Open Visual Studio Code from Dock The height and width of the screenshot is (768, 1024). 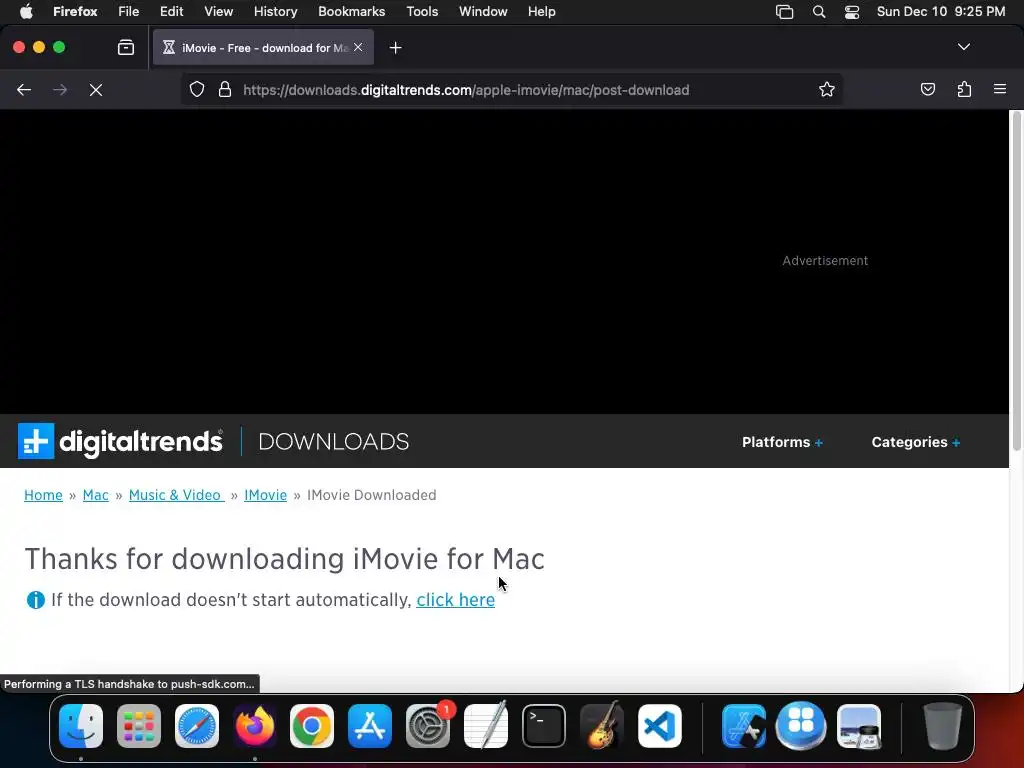pos(660,726)
